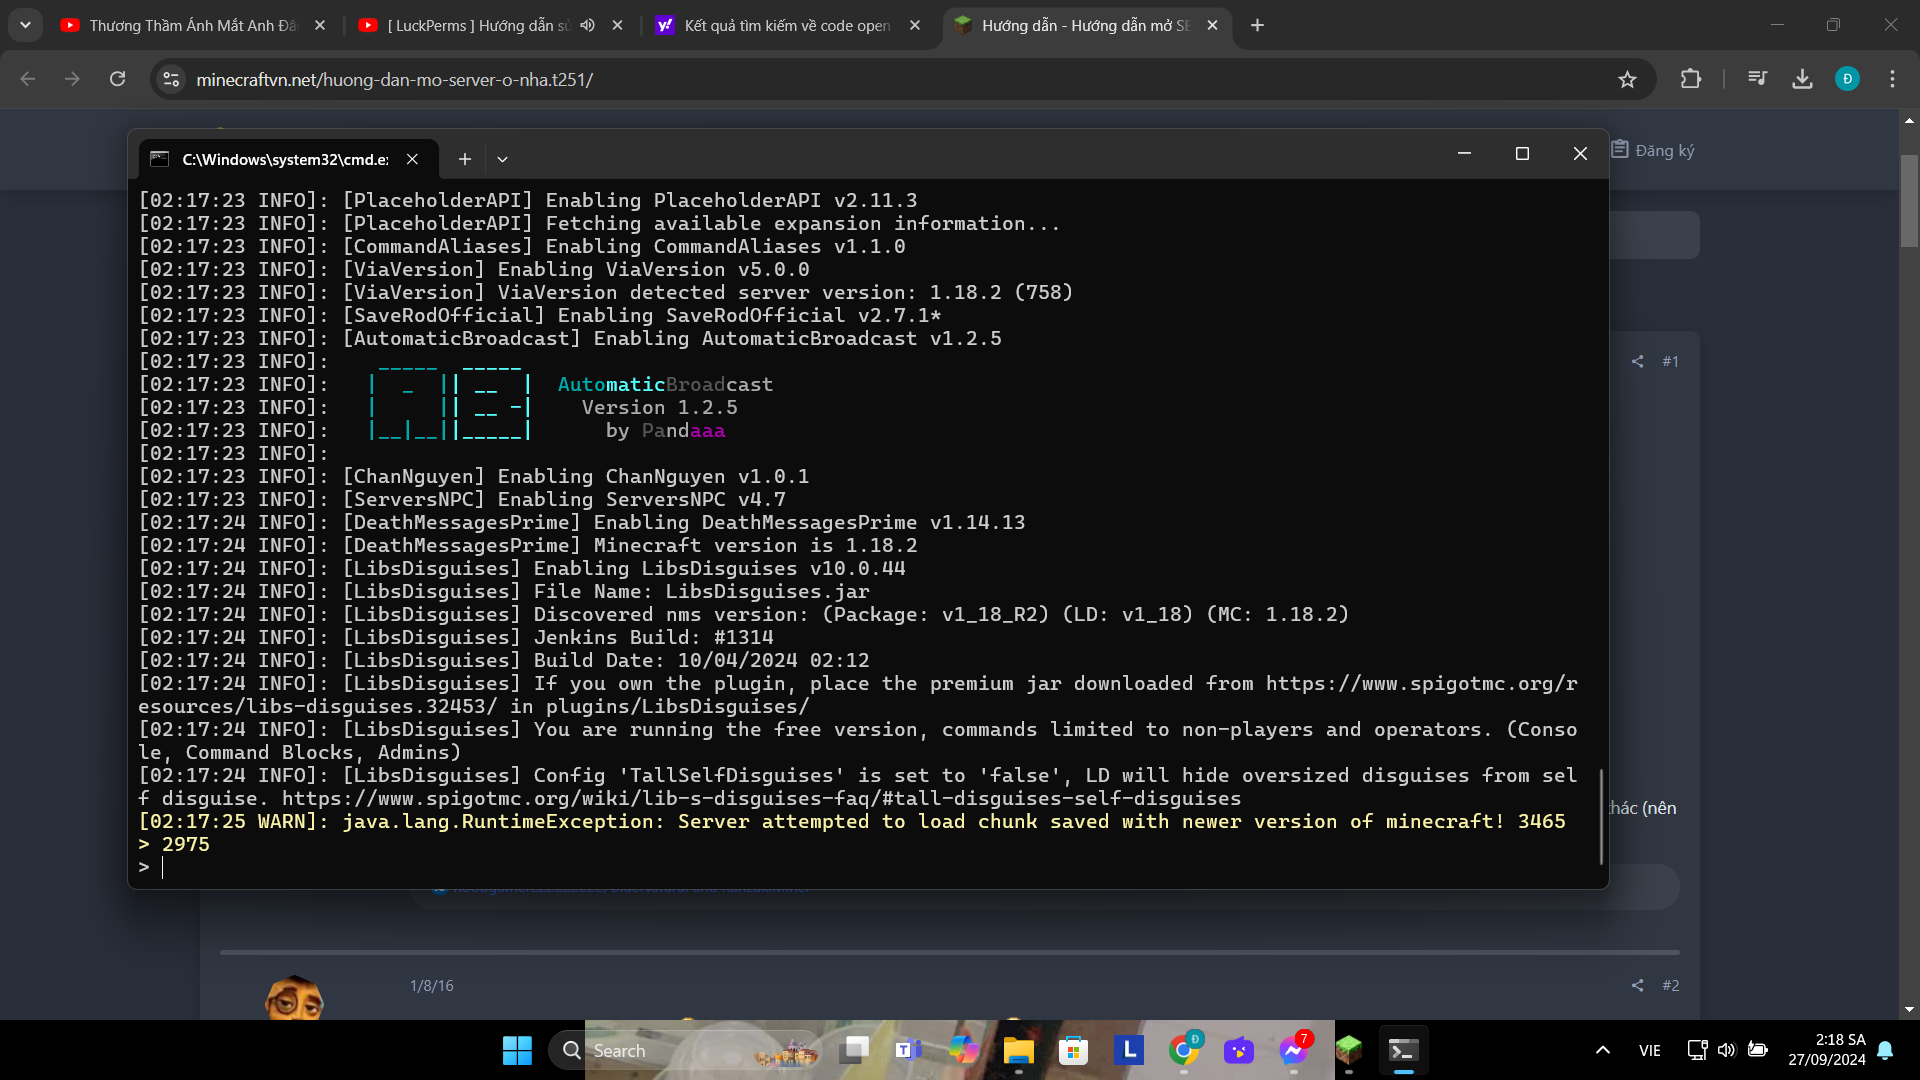Open the Chrome downloads icon

click(x=1802, y=79)
